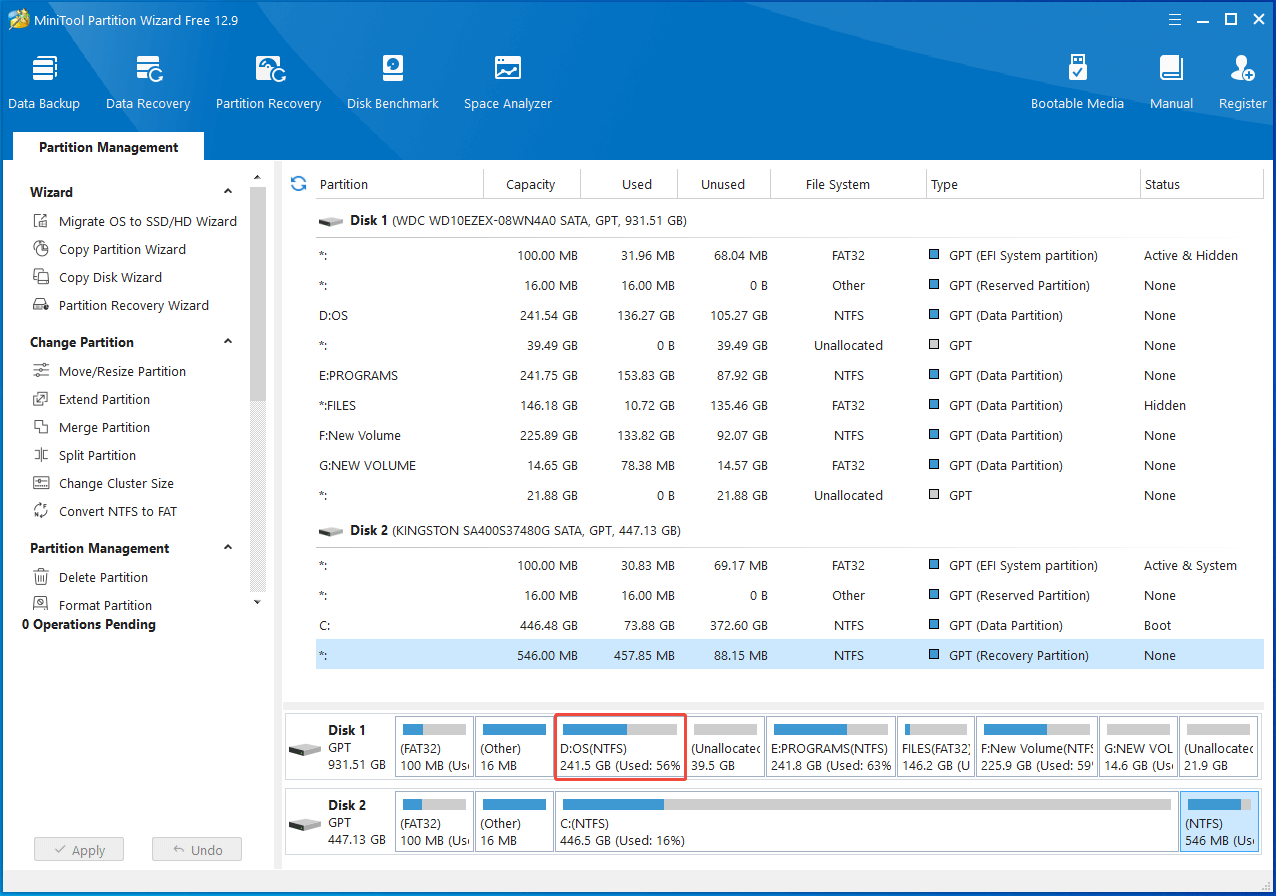Select the Partition Management tab
Viewport: 1276px width, 896px height.
pyautogui.click(x=108, y=147)
